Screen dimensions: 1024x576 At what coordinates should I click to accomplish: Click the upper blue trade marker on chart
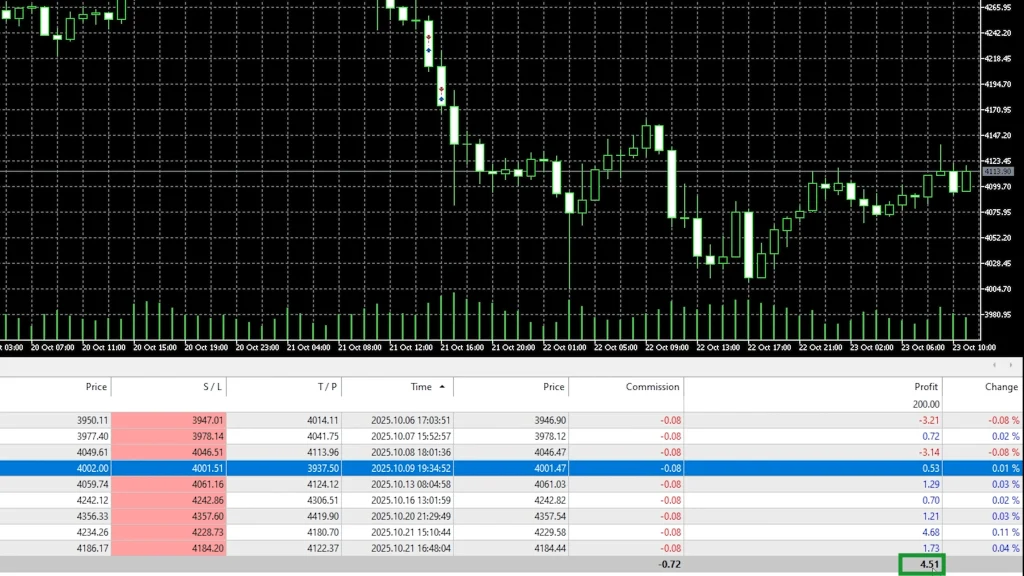click(429, 50)
